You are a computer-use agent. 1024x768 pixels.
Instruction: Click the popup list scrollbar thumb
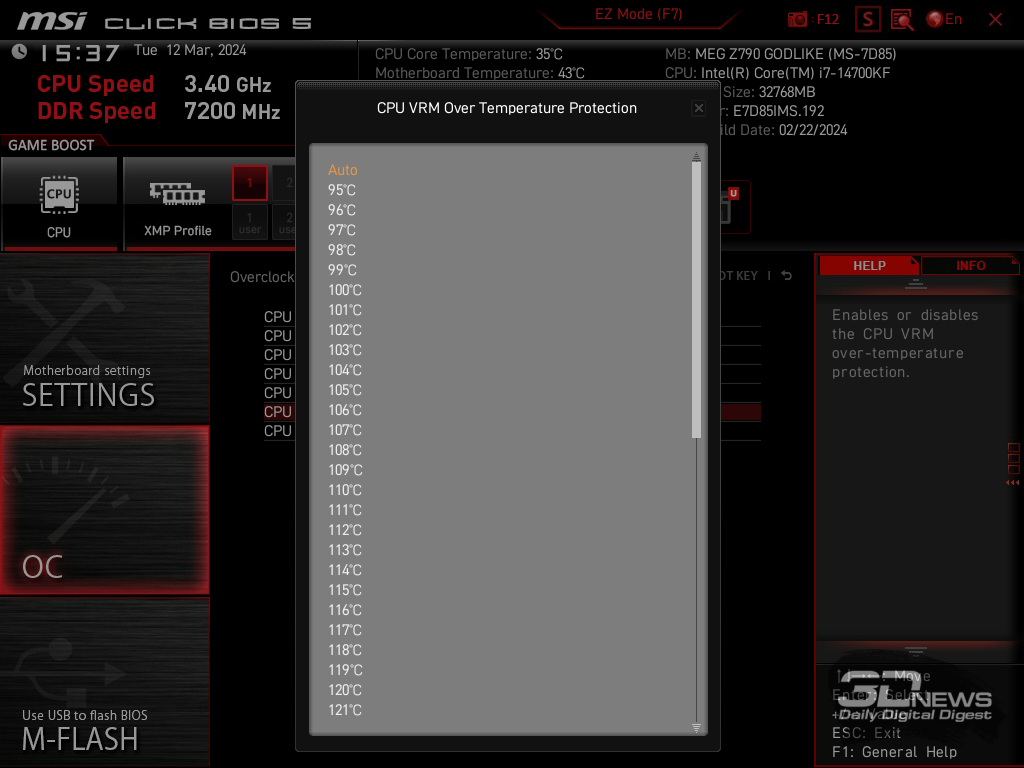[x=696, y=299]
